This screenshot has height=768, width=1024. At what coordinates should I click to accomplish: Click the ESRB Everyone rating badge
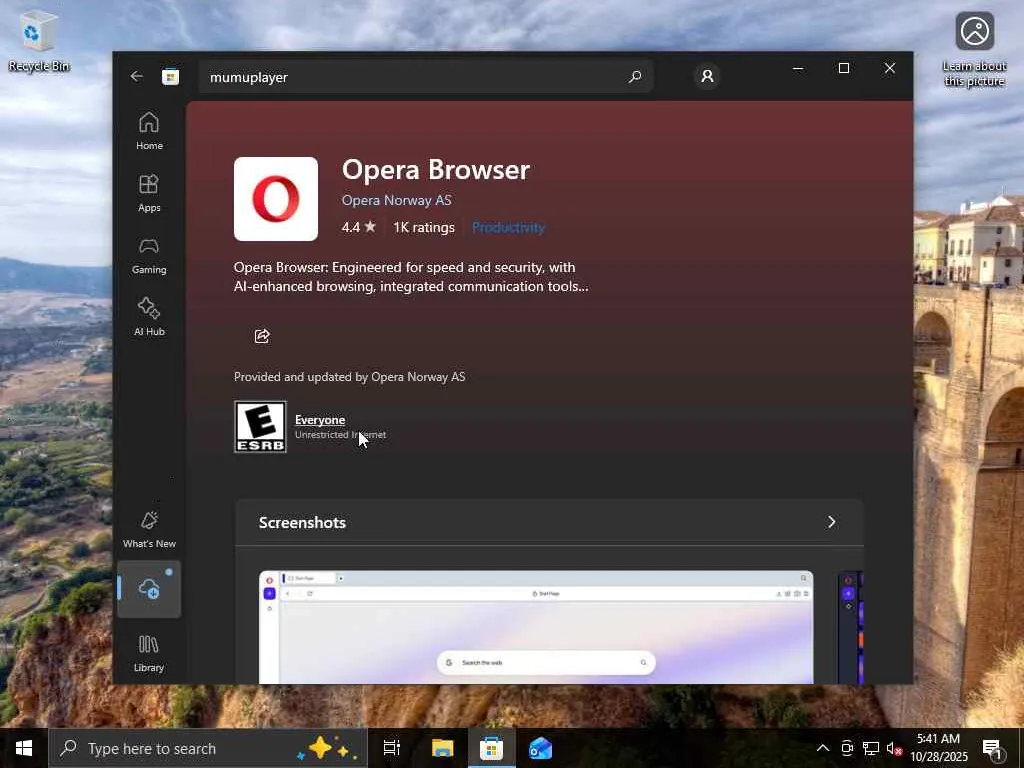pyautogui.click(x=260, y=426)
